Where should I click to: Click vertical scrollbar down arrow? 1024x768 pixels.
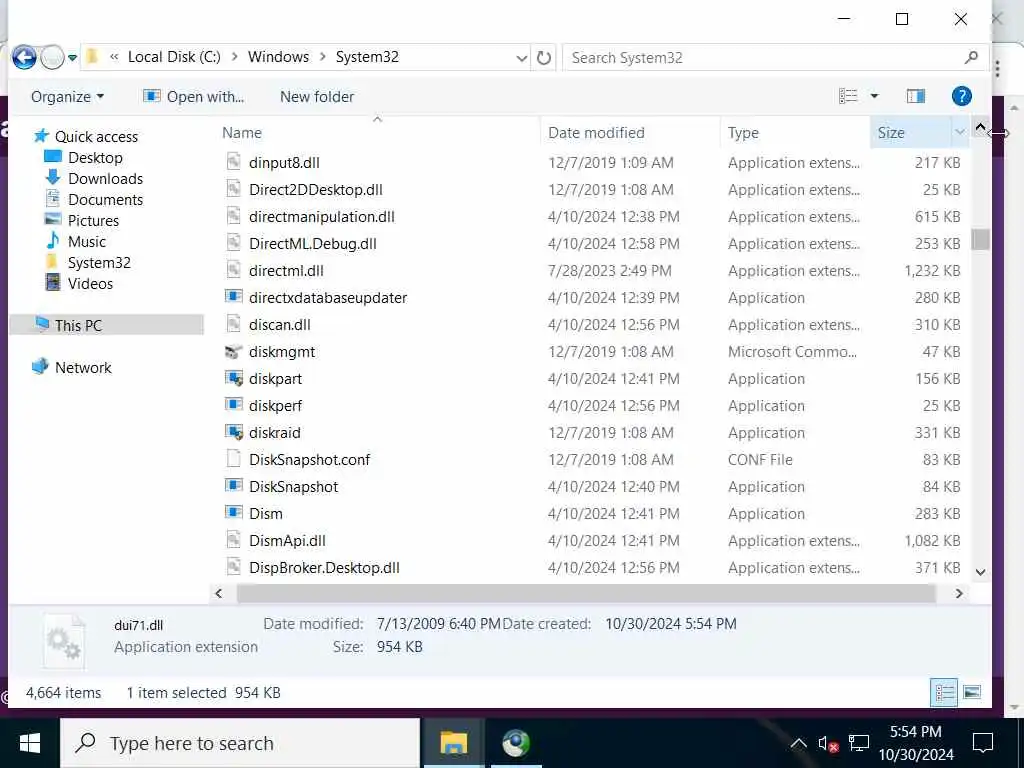click(x=980, y=572)
